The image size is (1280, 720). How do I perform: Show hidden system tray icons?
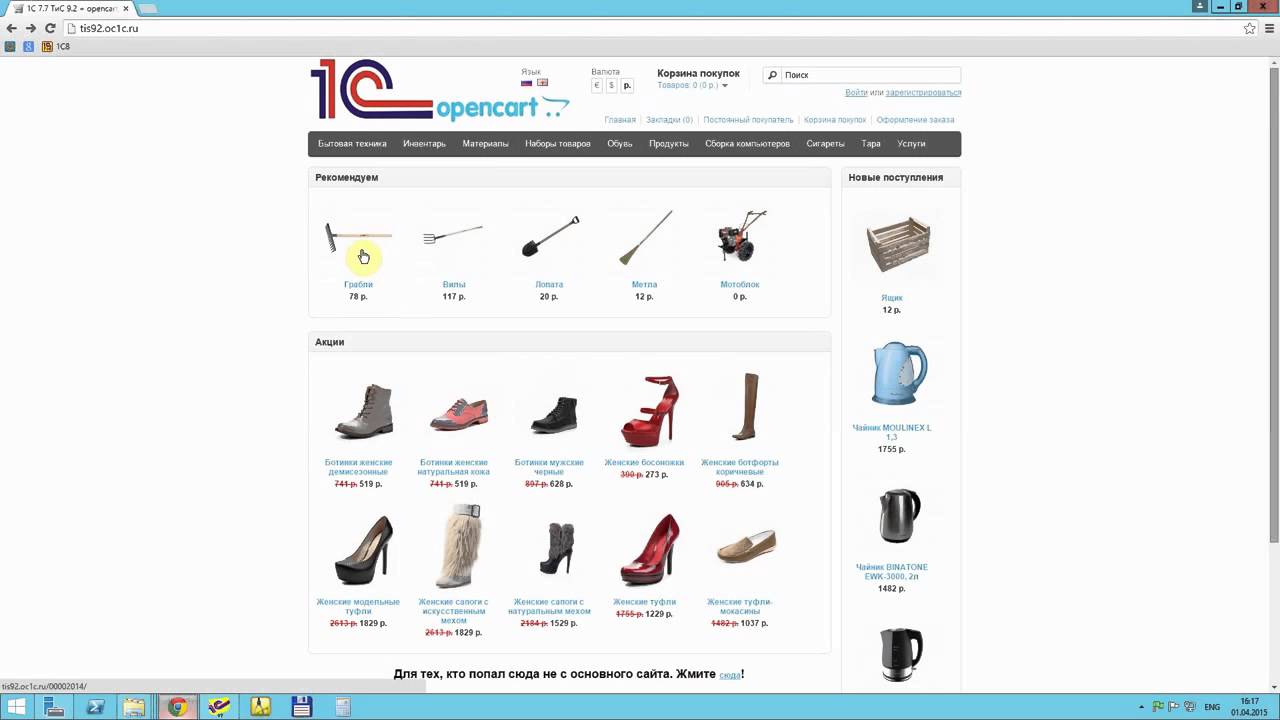[x=1143, y=707]
